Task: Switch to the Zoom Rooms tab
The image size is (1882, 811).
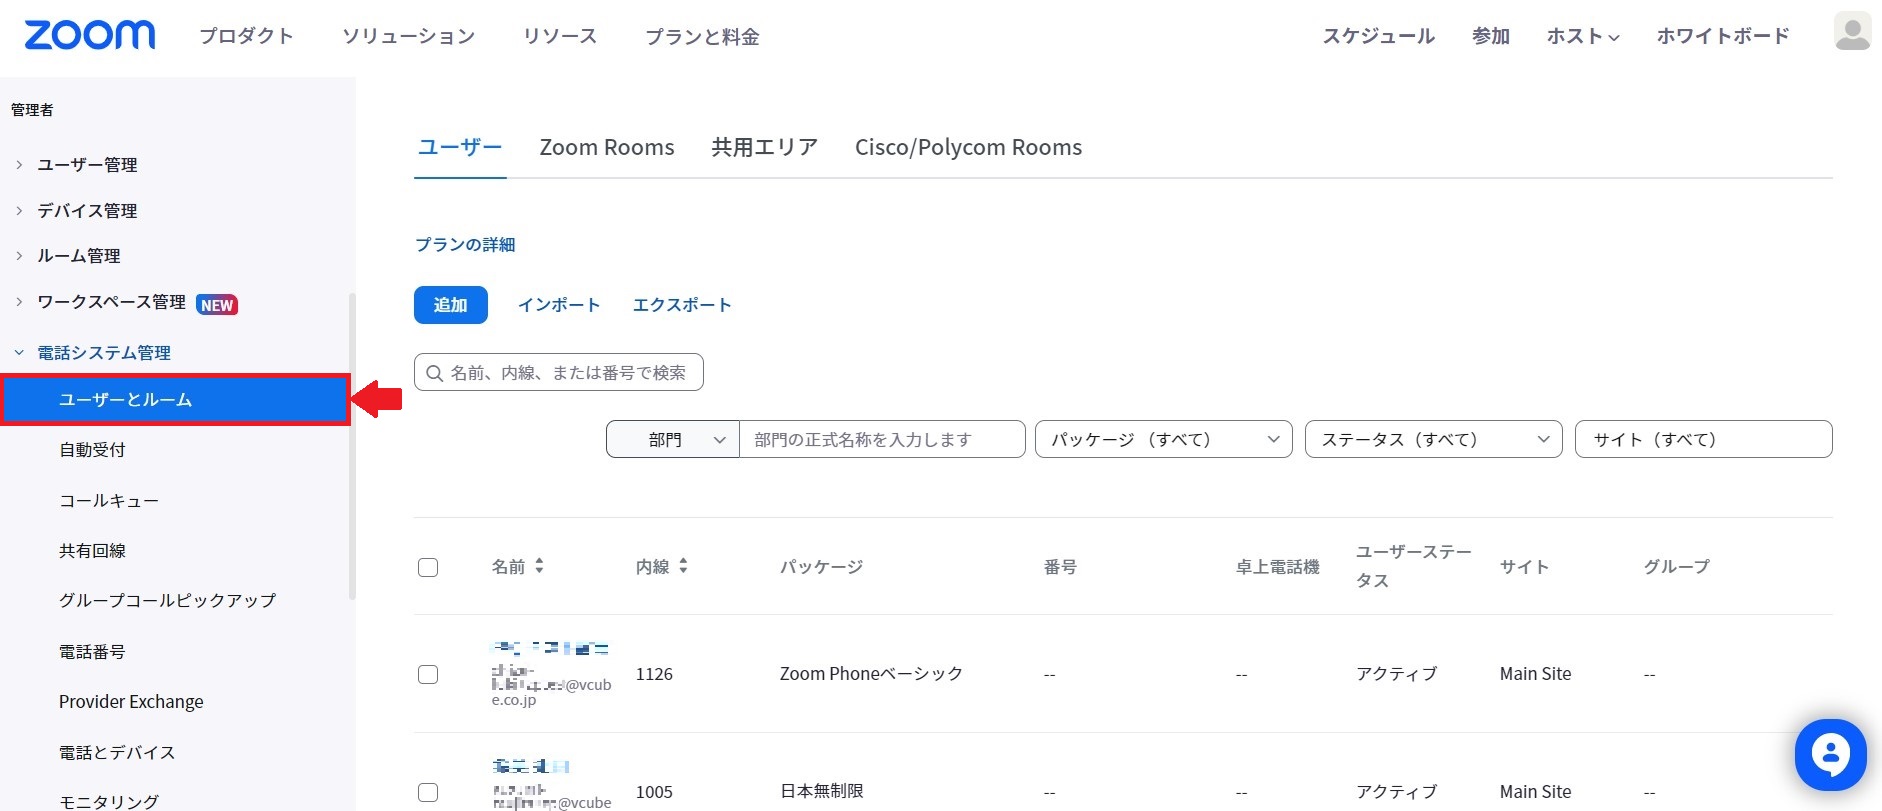Action: click(607, 147)
